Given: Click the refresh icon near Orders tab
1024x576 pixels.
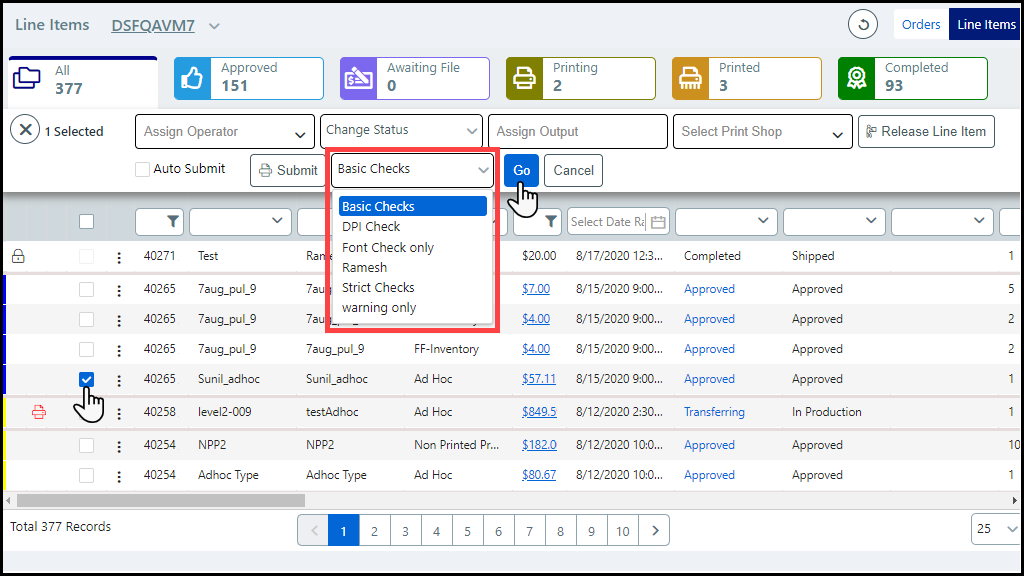Looking at the screenshot, I should click(x=862, y=24).
